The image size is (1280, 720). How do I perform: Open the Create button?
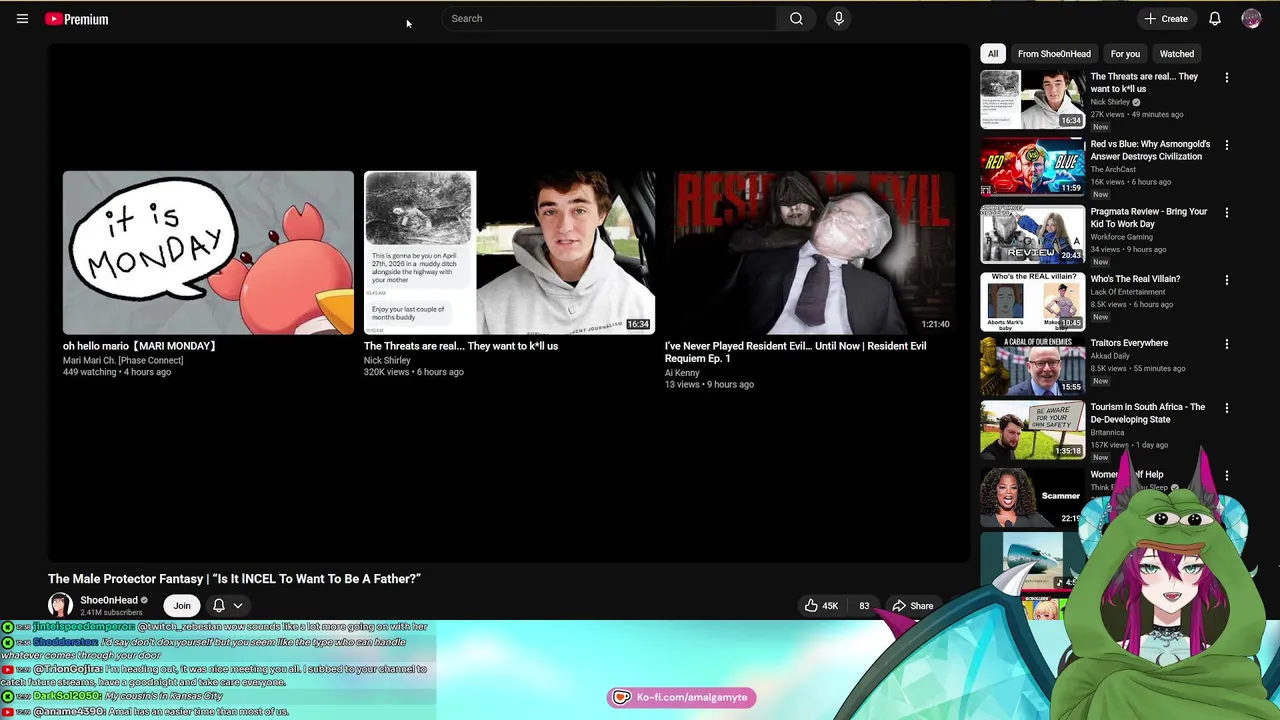pyautogui.click(x=1166, y=19)
